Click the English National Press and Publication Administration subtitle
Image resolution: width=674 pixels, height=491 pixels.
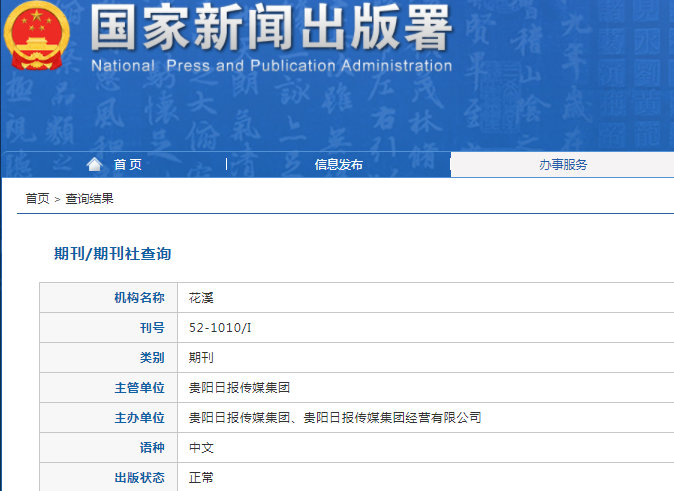click(270, 66)
